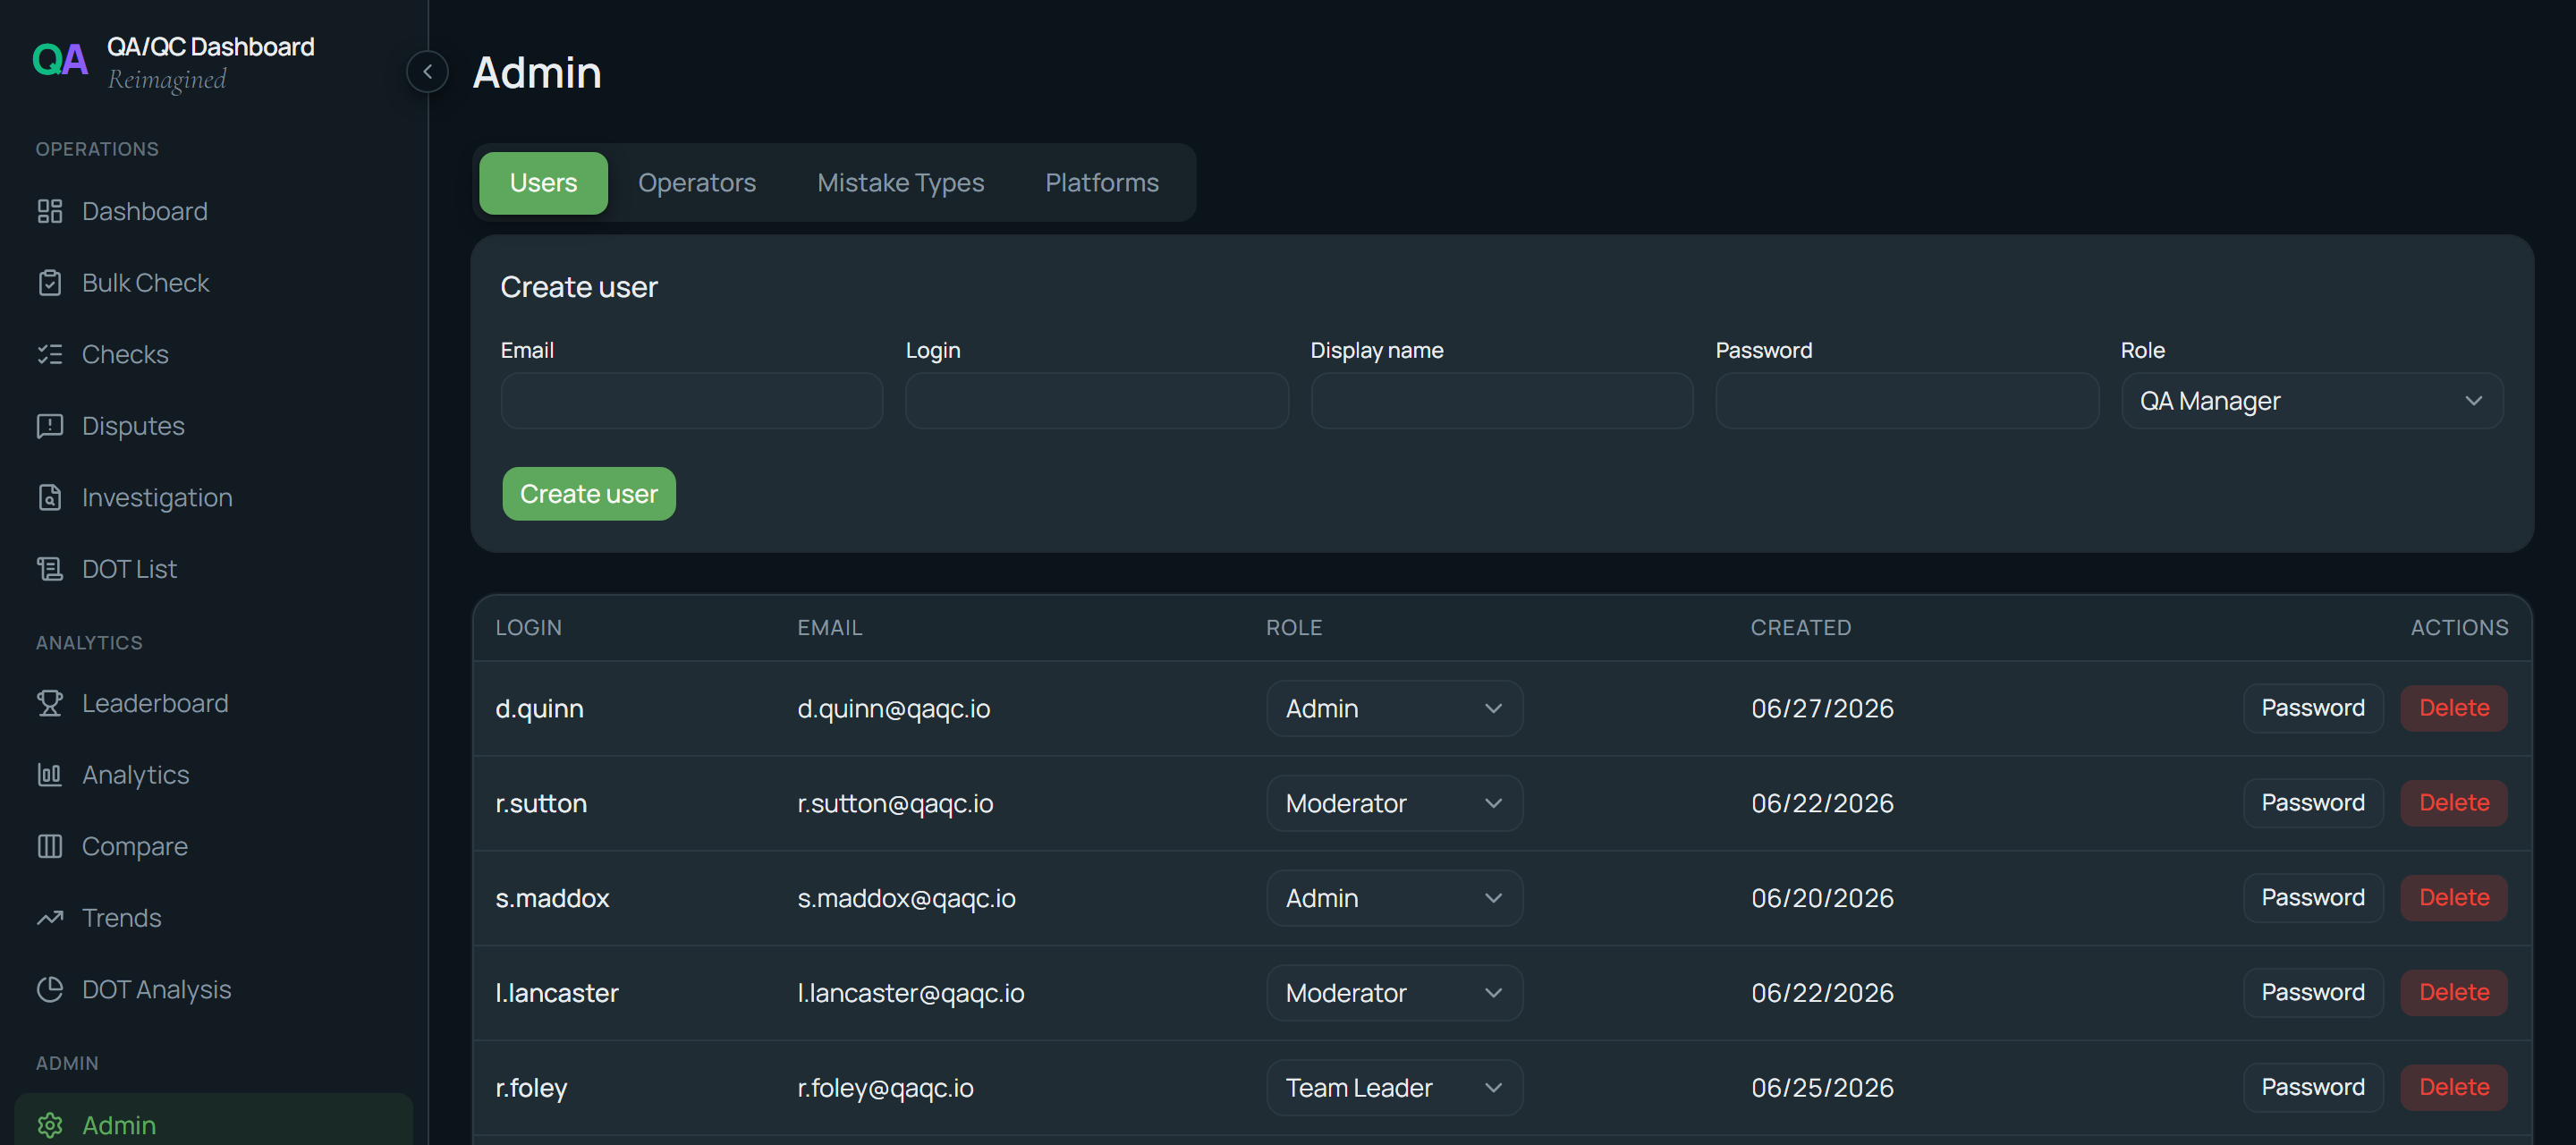Go to DOT List
The width and height of the screenshot is (2576, 1145).
pos(214,569)
